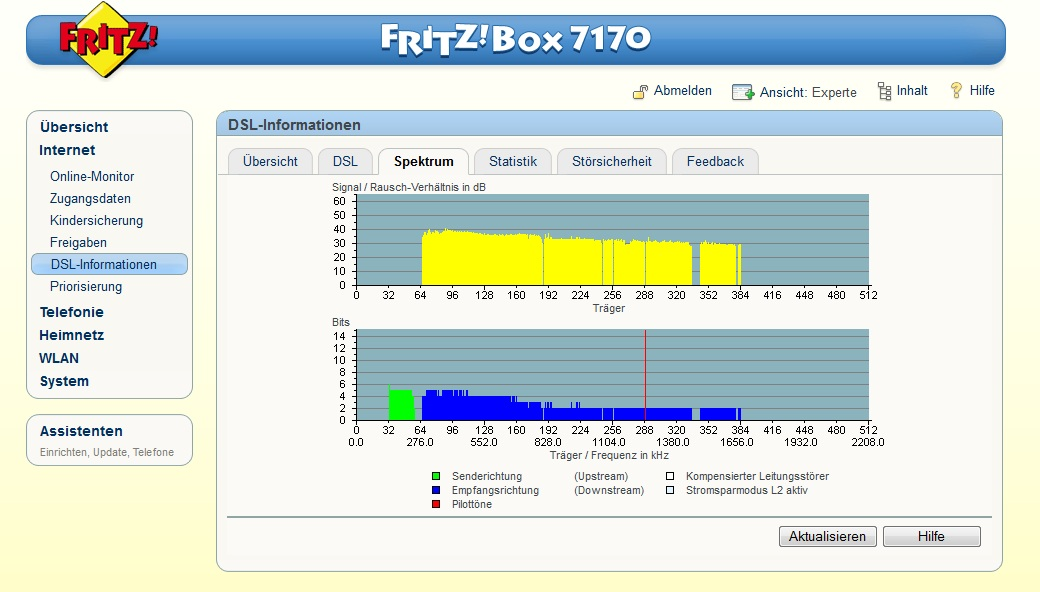1040x592 pixels.
Task: Open Übersicht in the sidebar
Action: pyautogui.click(x=74, y=127)
